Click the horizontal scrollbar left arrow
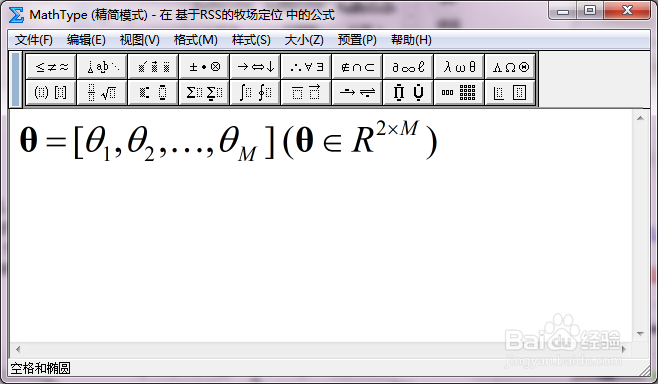The image size is (658, 384). click(18, 349)
